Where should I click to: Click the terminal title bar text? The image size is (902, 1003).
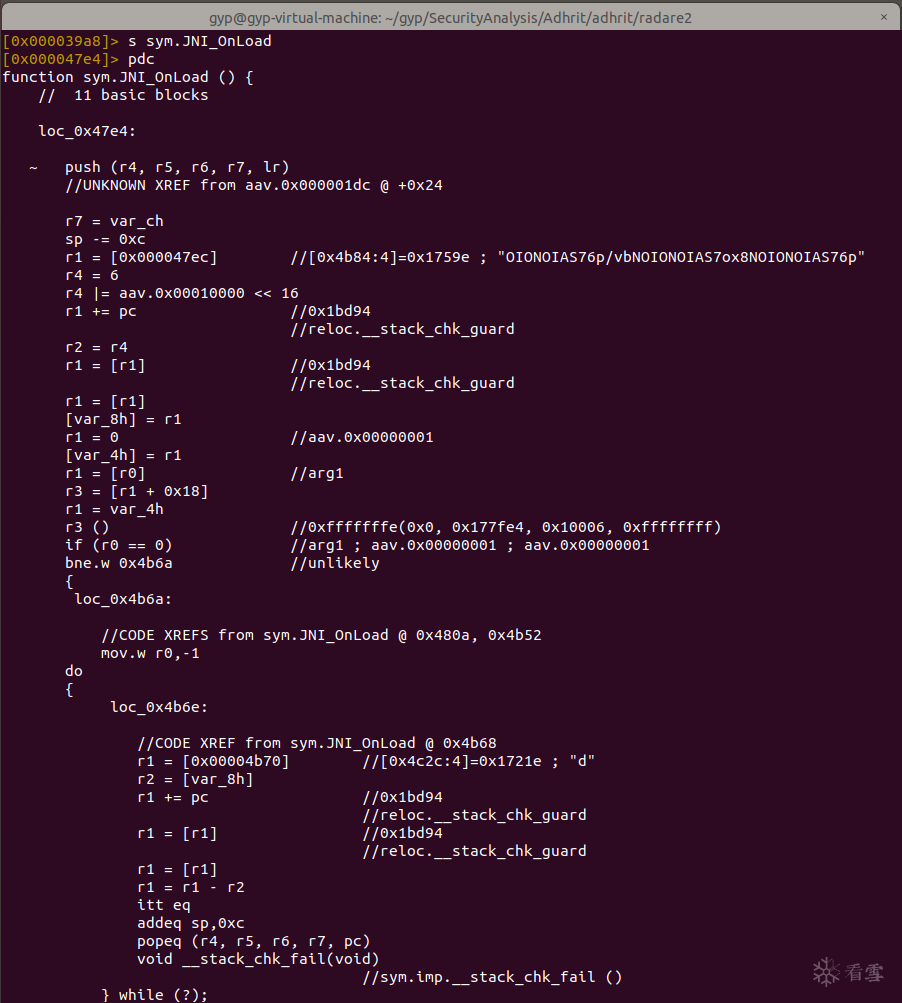(450, 17)
